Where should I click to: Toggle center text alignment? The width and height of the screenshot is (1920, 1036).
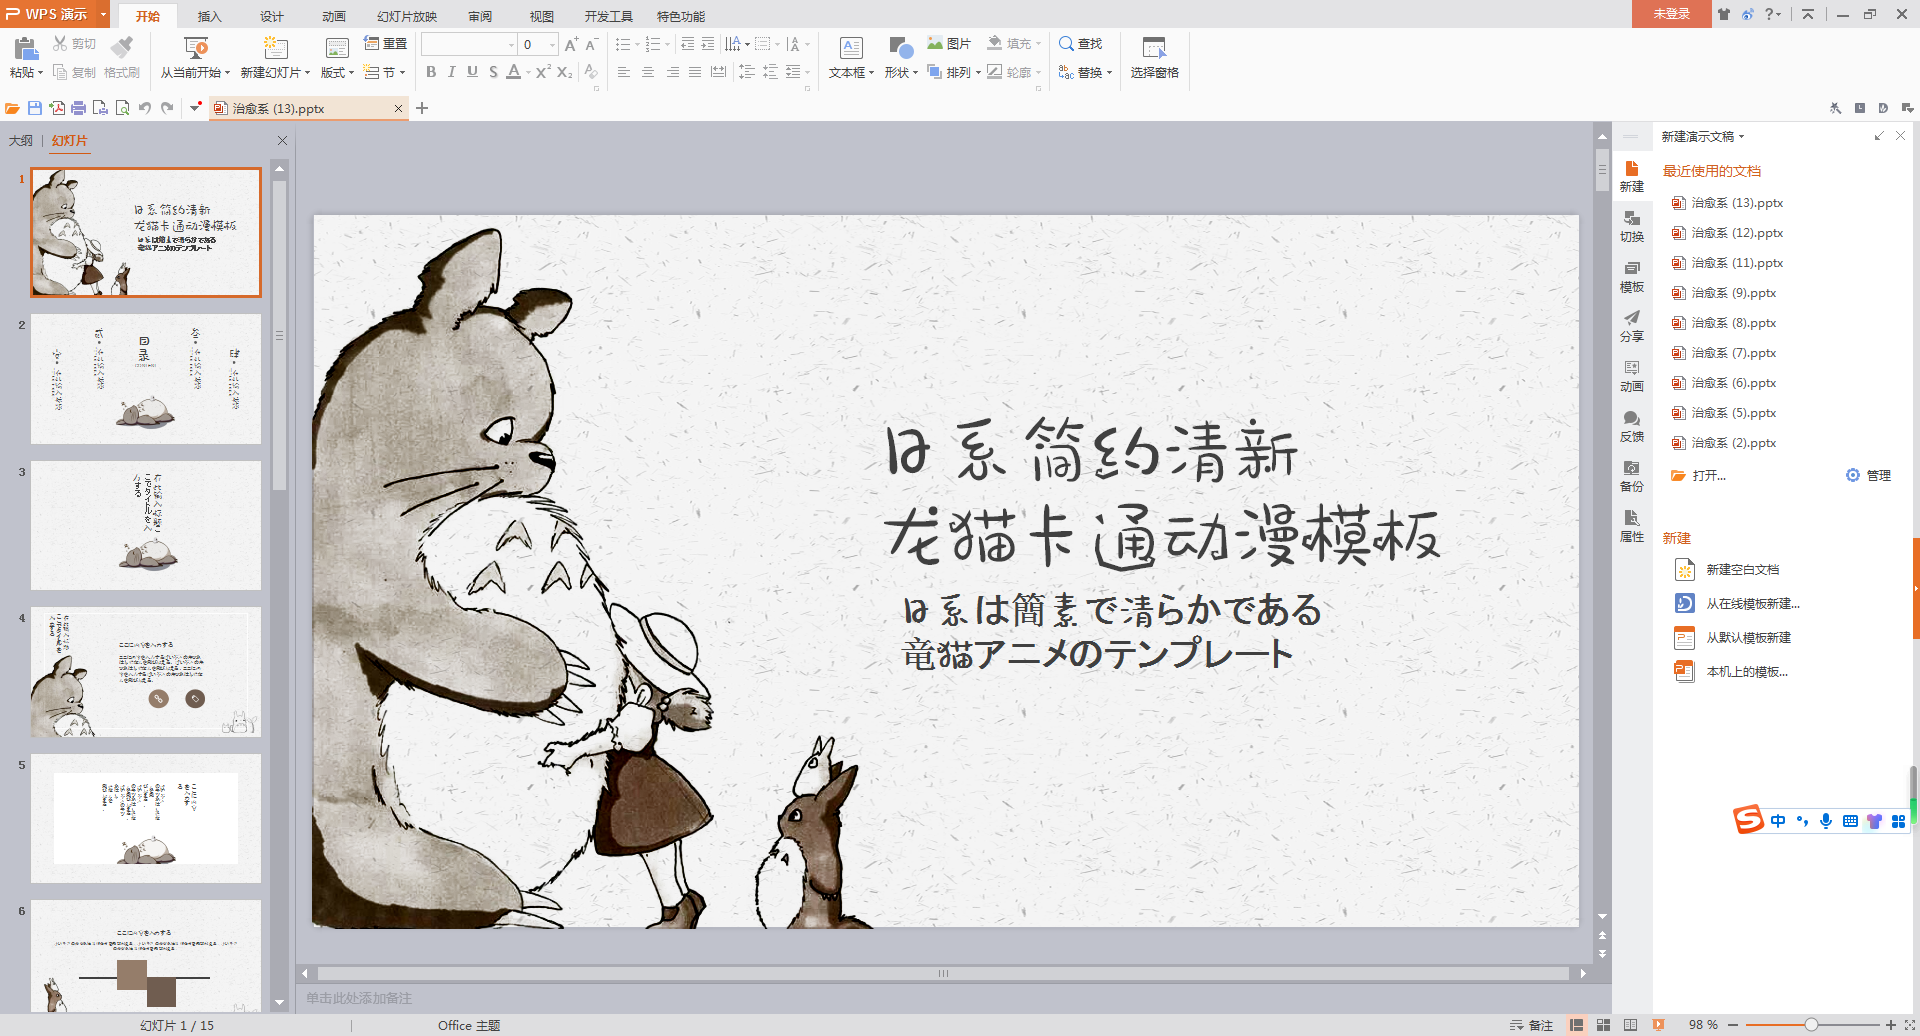point(648,72)
